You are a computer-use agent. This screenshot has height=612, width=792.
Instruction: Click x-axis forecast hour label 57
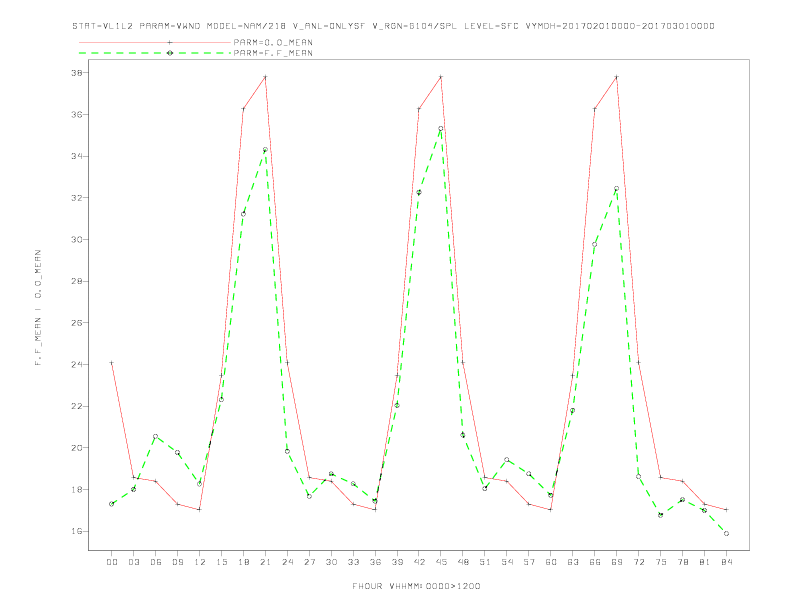coord(529,562)
